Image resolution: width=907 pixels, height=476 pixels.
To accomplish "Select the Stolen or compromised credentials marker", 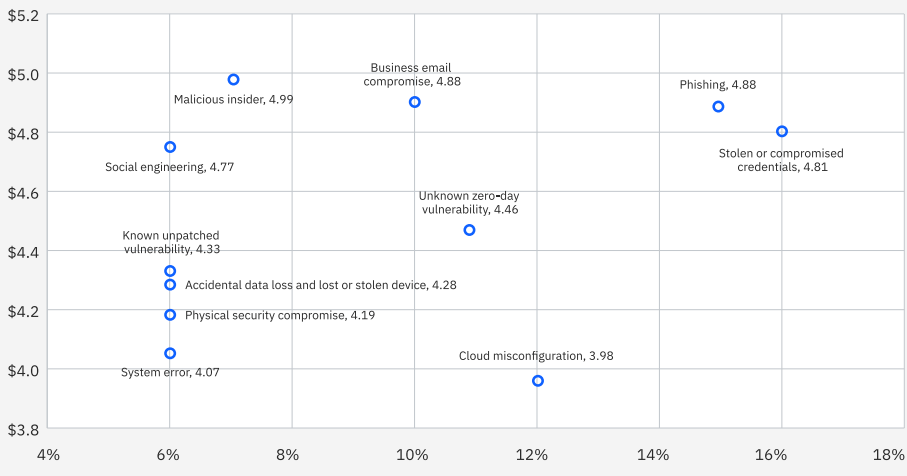I will coord(782,131).
